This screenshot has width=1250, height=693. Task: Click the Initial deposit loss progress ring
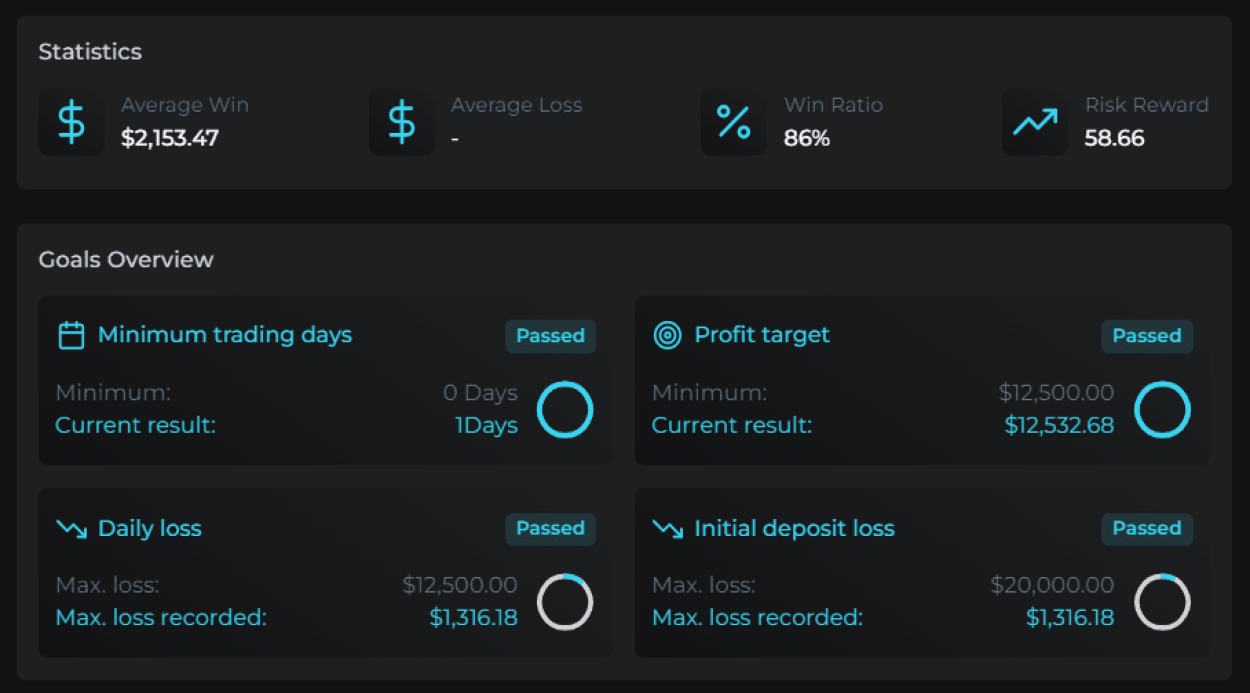click(1162, 602)
